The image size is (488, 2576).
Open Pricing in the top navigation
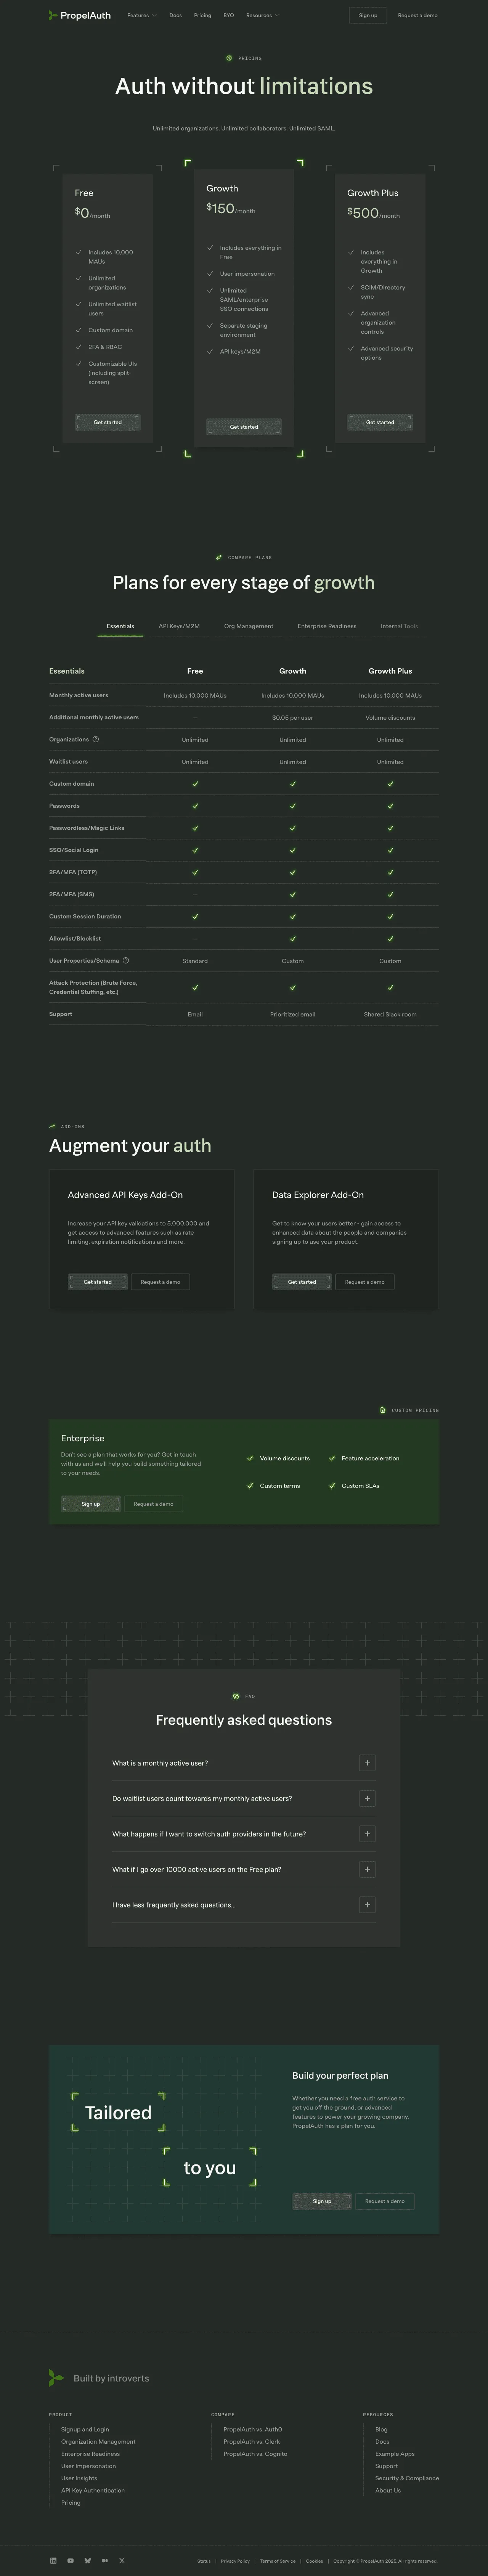pos(202,15)
